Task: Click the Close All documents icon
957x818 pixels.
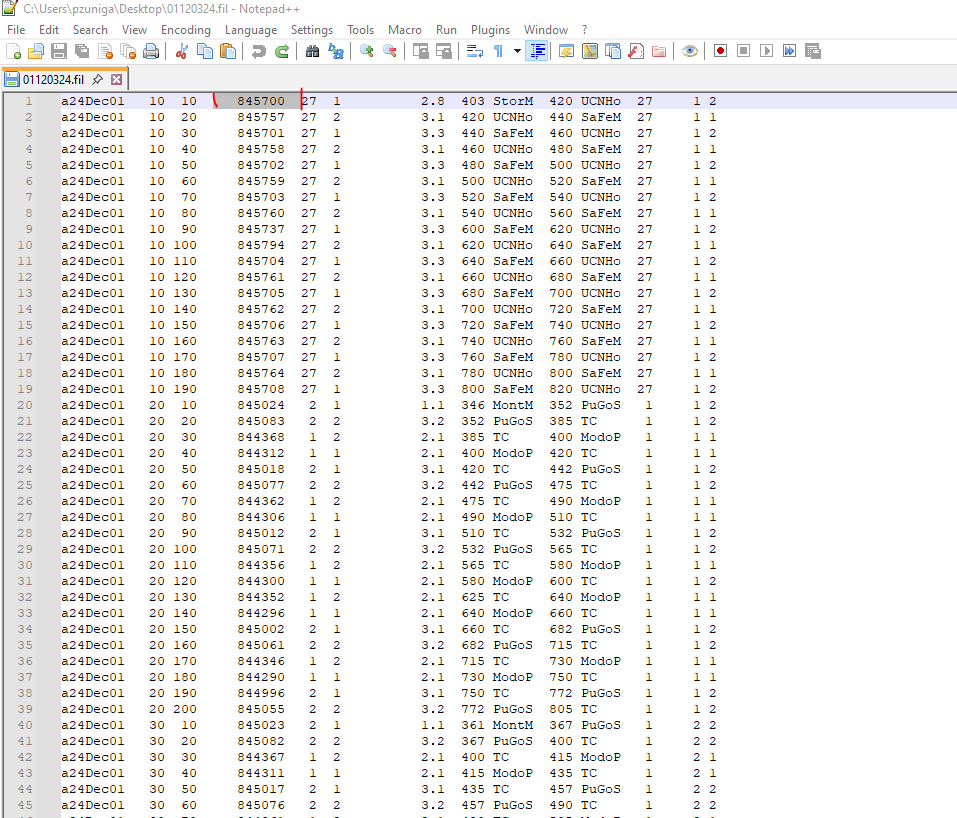Action: [x=128, y=51]
